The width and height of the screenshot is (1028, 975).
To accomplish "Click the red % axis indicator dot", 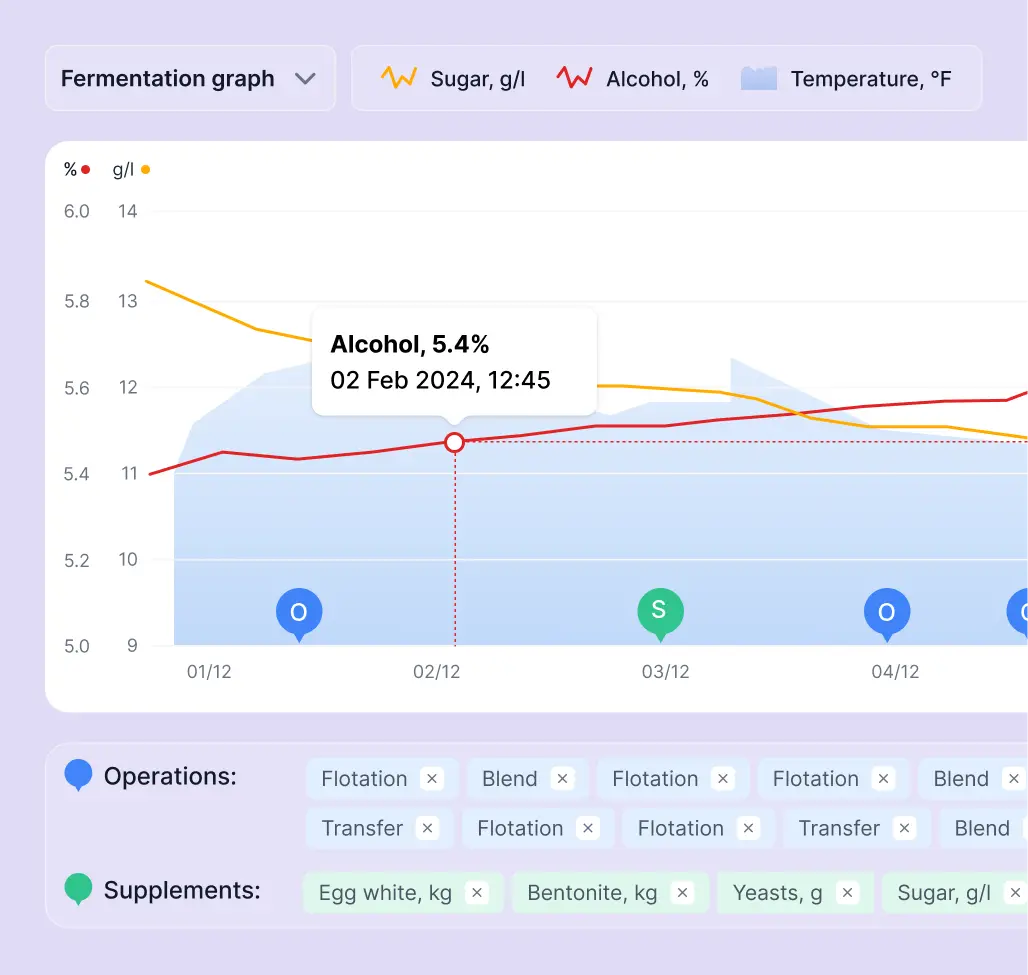I will [x=86, y=170].
